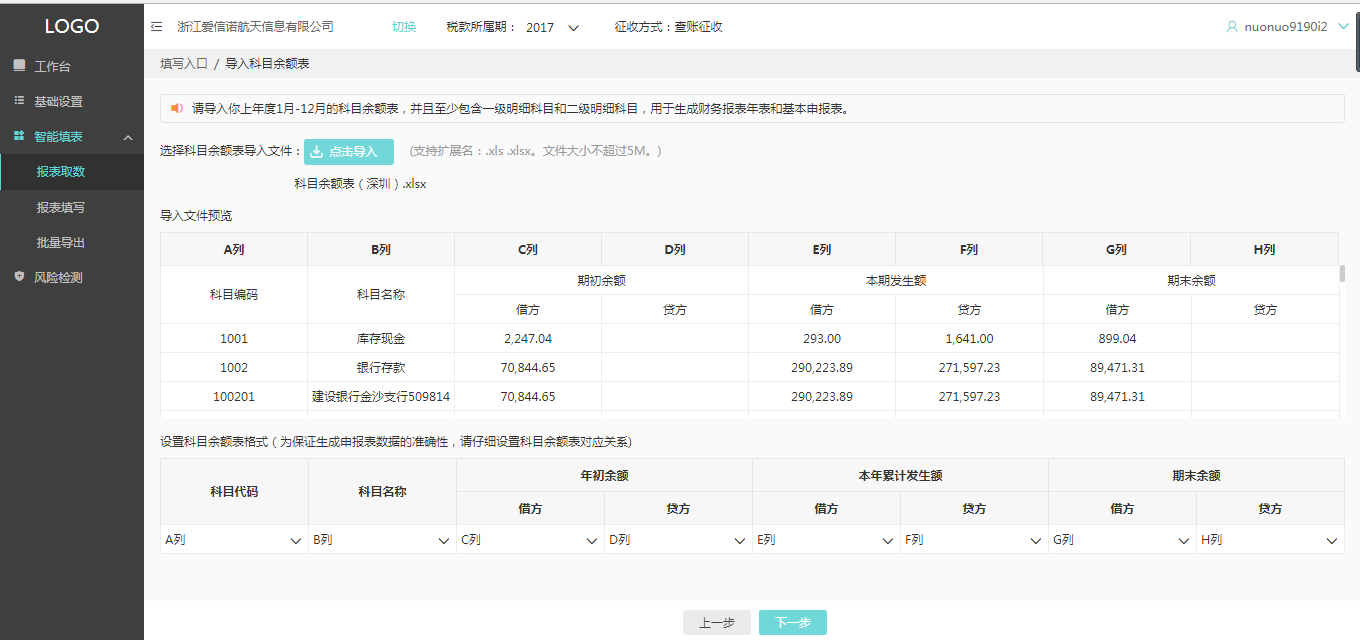Click the 风险检测 shield icon in sidebar
Screen dimensions: 1360x640
click(19, 277)
